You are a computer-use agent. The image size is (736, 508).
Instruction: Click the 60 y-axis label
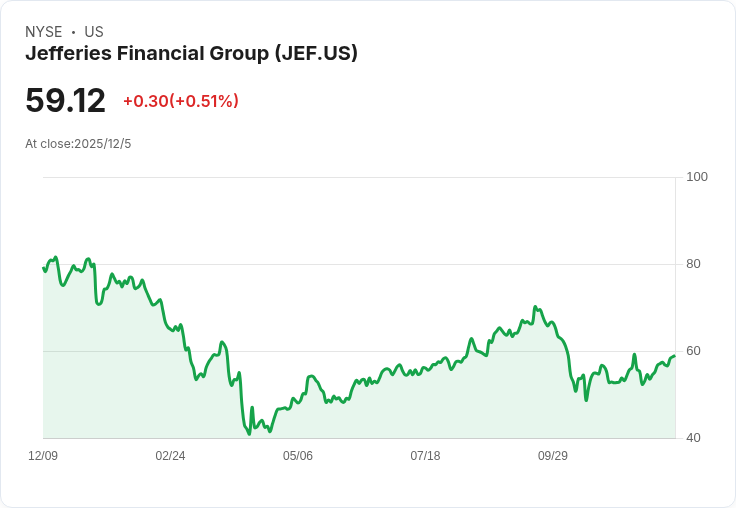tap(693, 351)
